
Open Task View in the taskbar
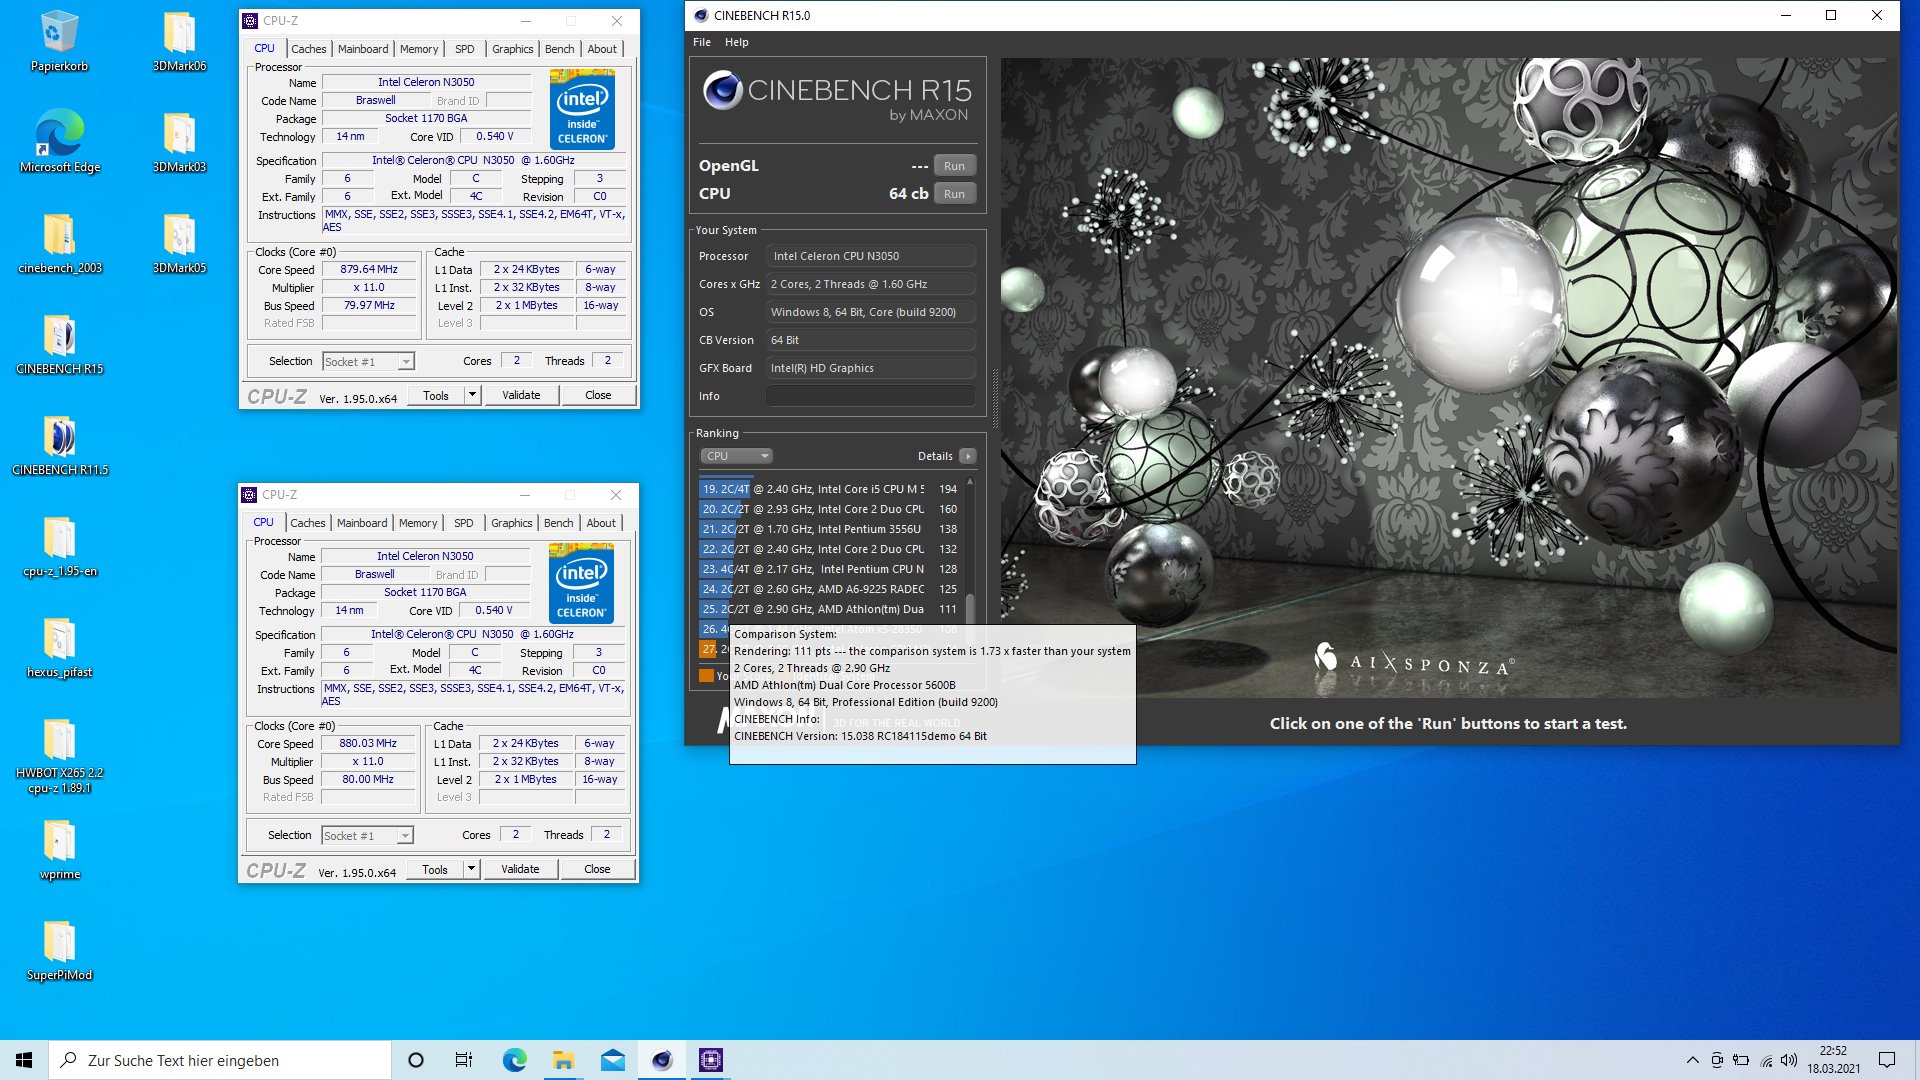(464, 1060)
